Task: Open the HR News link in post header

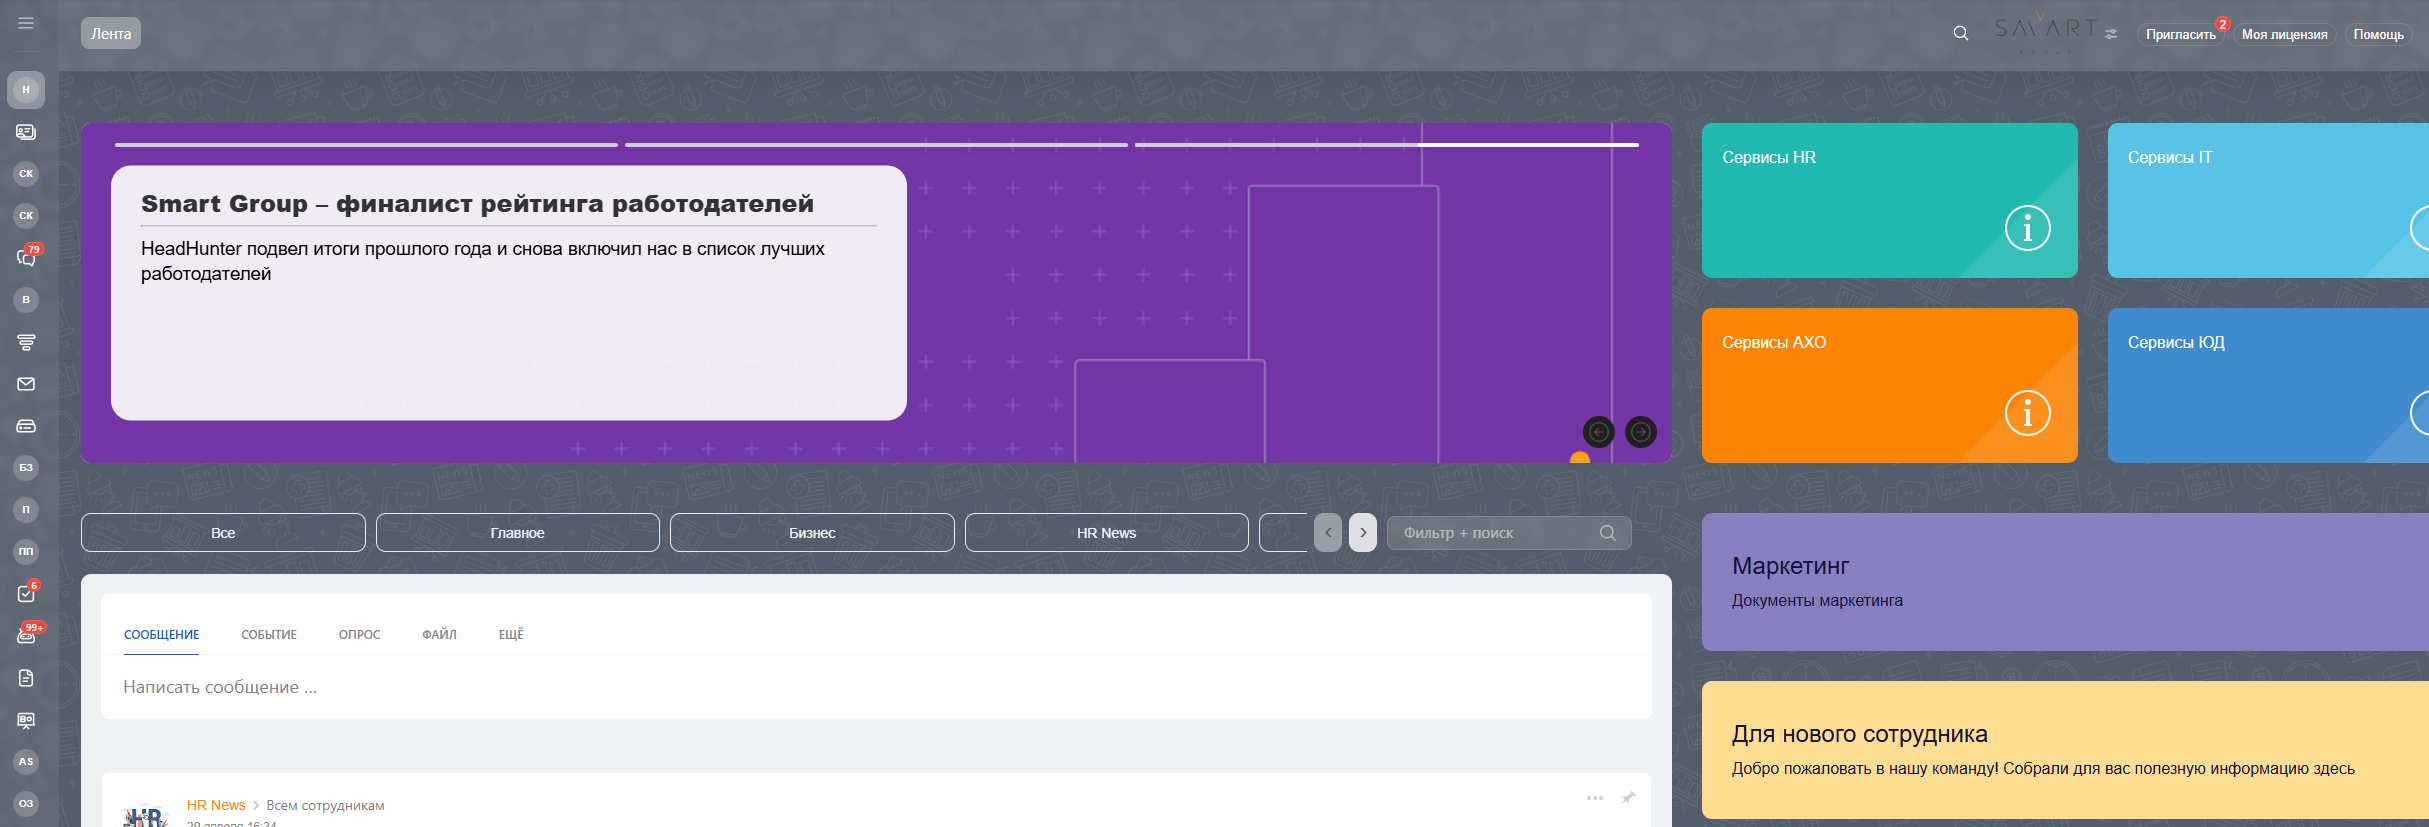Action: tap(216, 805)
